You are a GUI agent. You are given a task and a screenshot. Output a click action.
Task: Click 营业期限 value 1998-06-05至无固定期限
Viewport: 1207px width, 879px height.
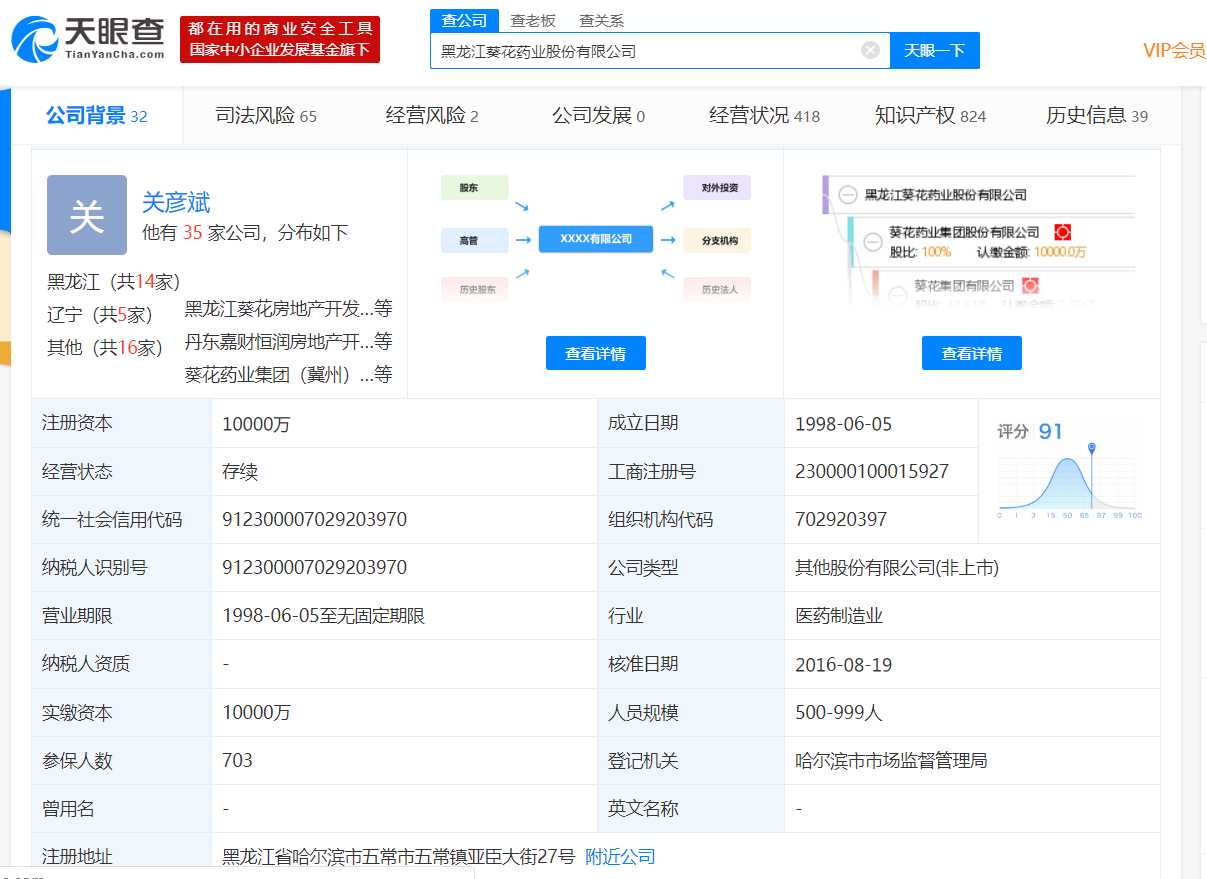tap(324, 616)
